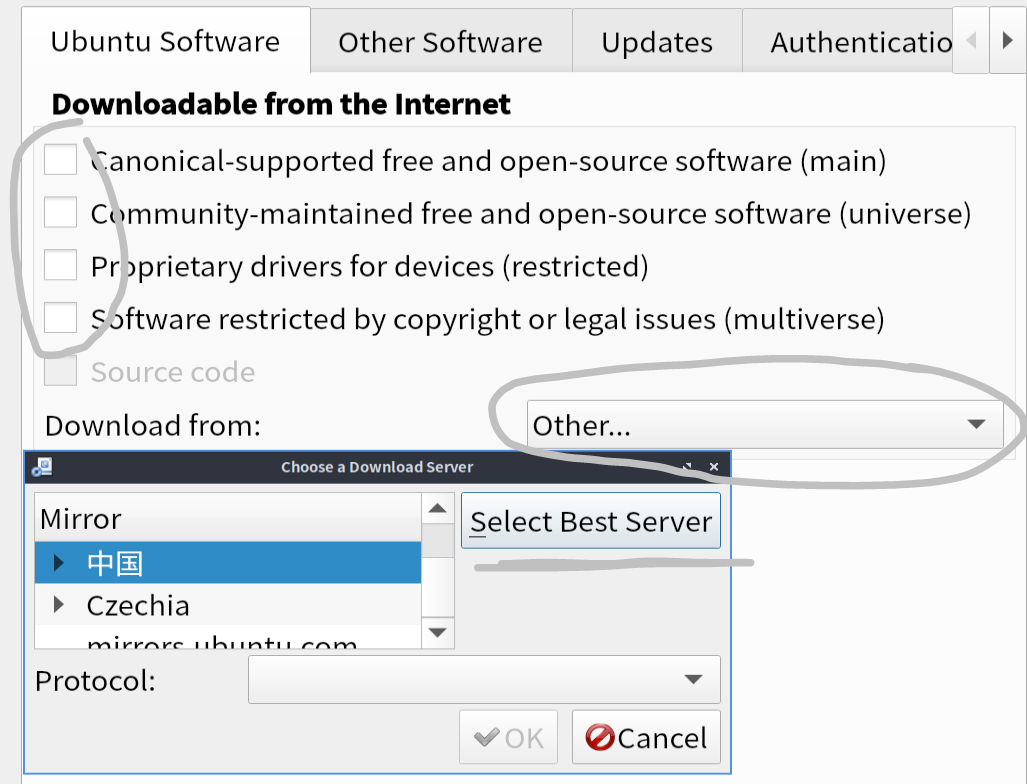Expand the Czechia mirror group

tap(59, 604)
